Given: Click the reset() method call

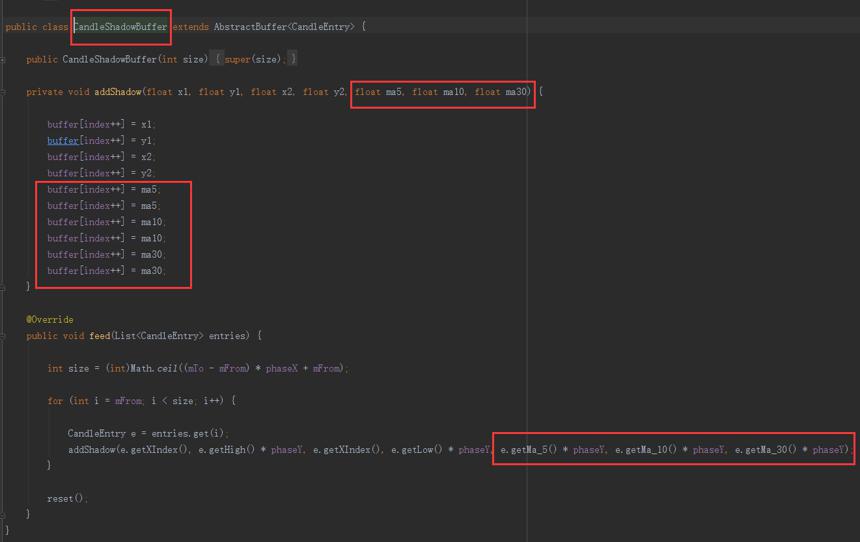Looking at the screenshot, I should point(66,499).
